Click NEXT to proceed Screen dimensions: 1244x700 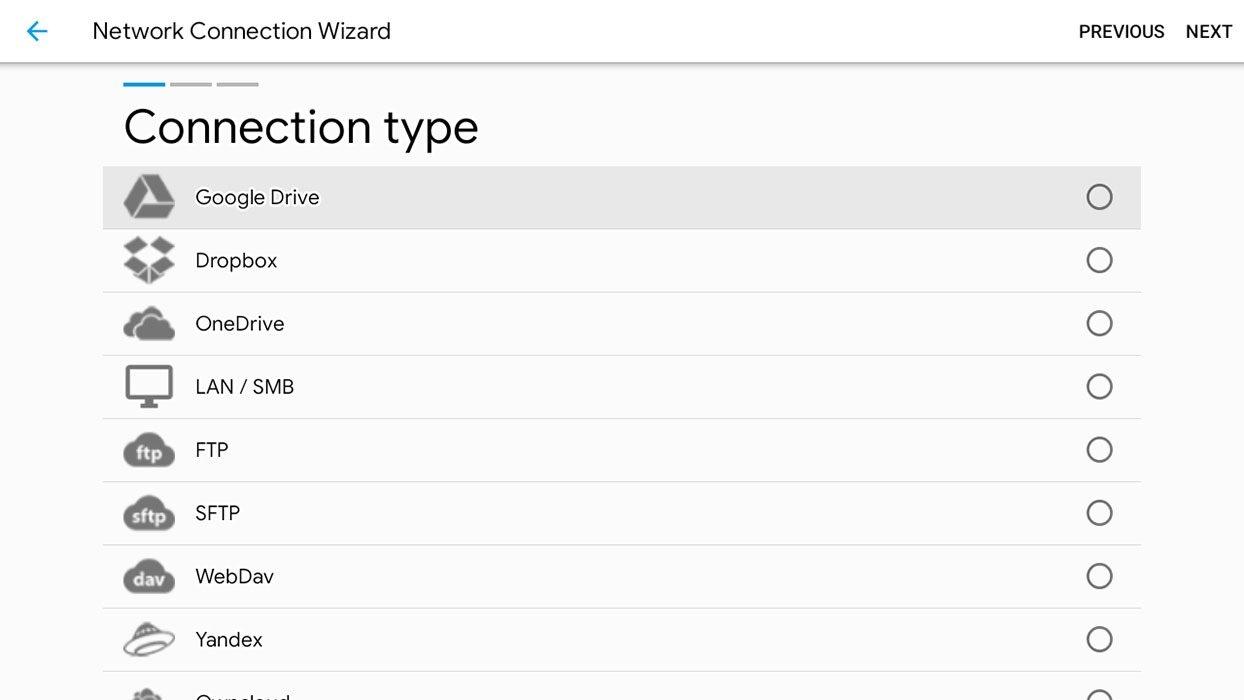(x=1208, y=31)
